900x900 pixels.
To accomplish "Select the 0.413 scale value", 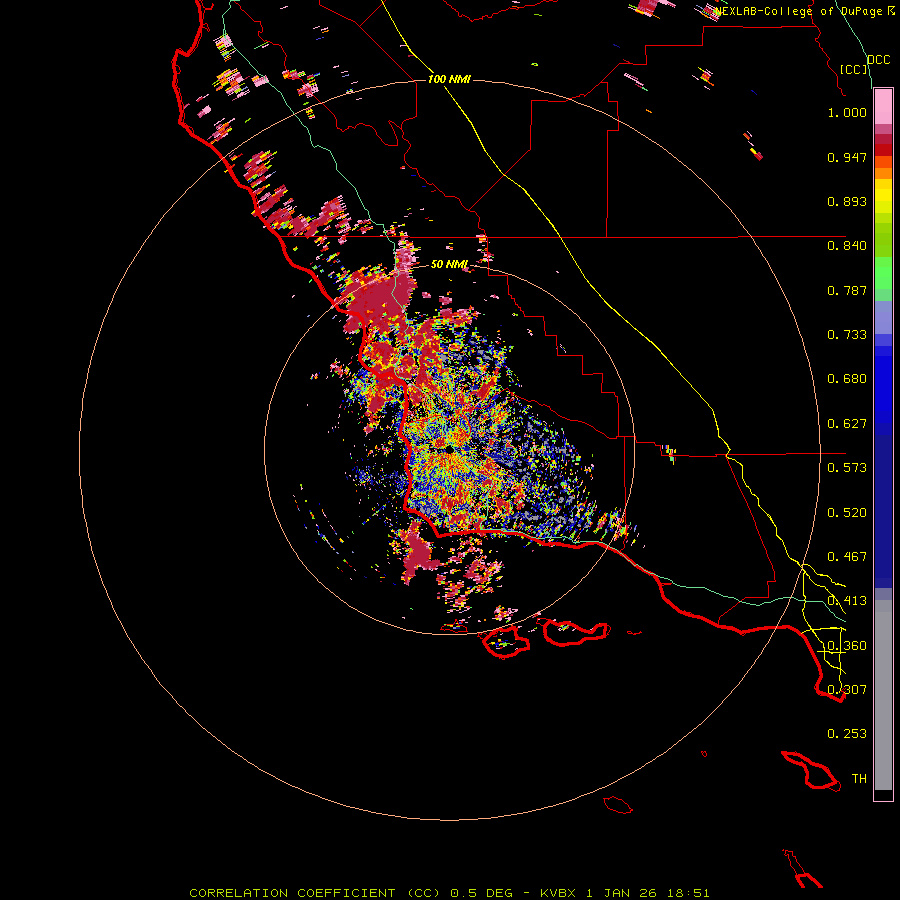I will (x=847, y=601).
